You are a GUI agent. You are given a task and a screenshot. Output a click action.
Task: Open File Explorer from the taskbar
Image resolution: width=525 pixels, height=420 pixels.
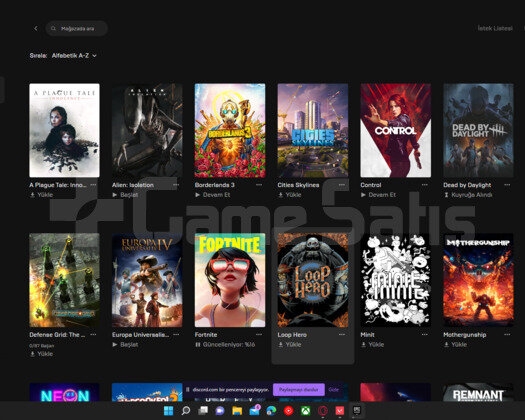coord(237,410)
